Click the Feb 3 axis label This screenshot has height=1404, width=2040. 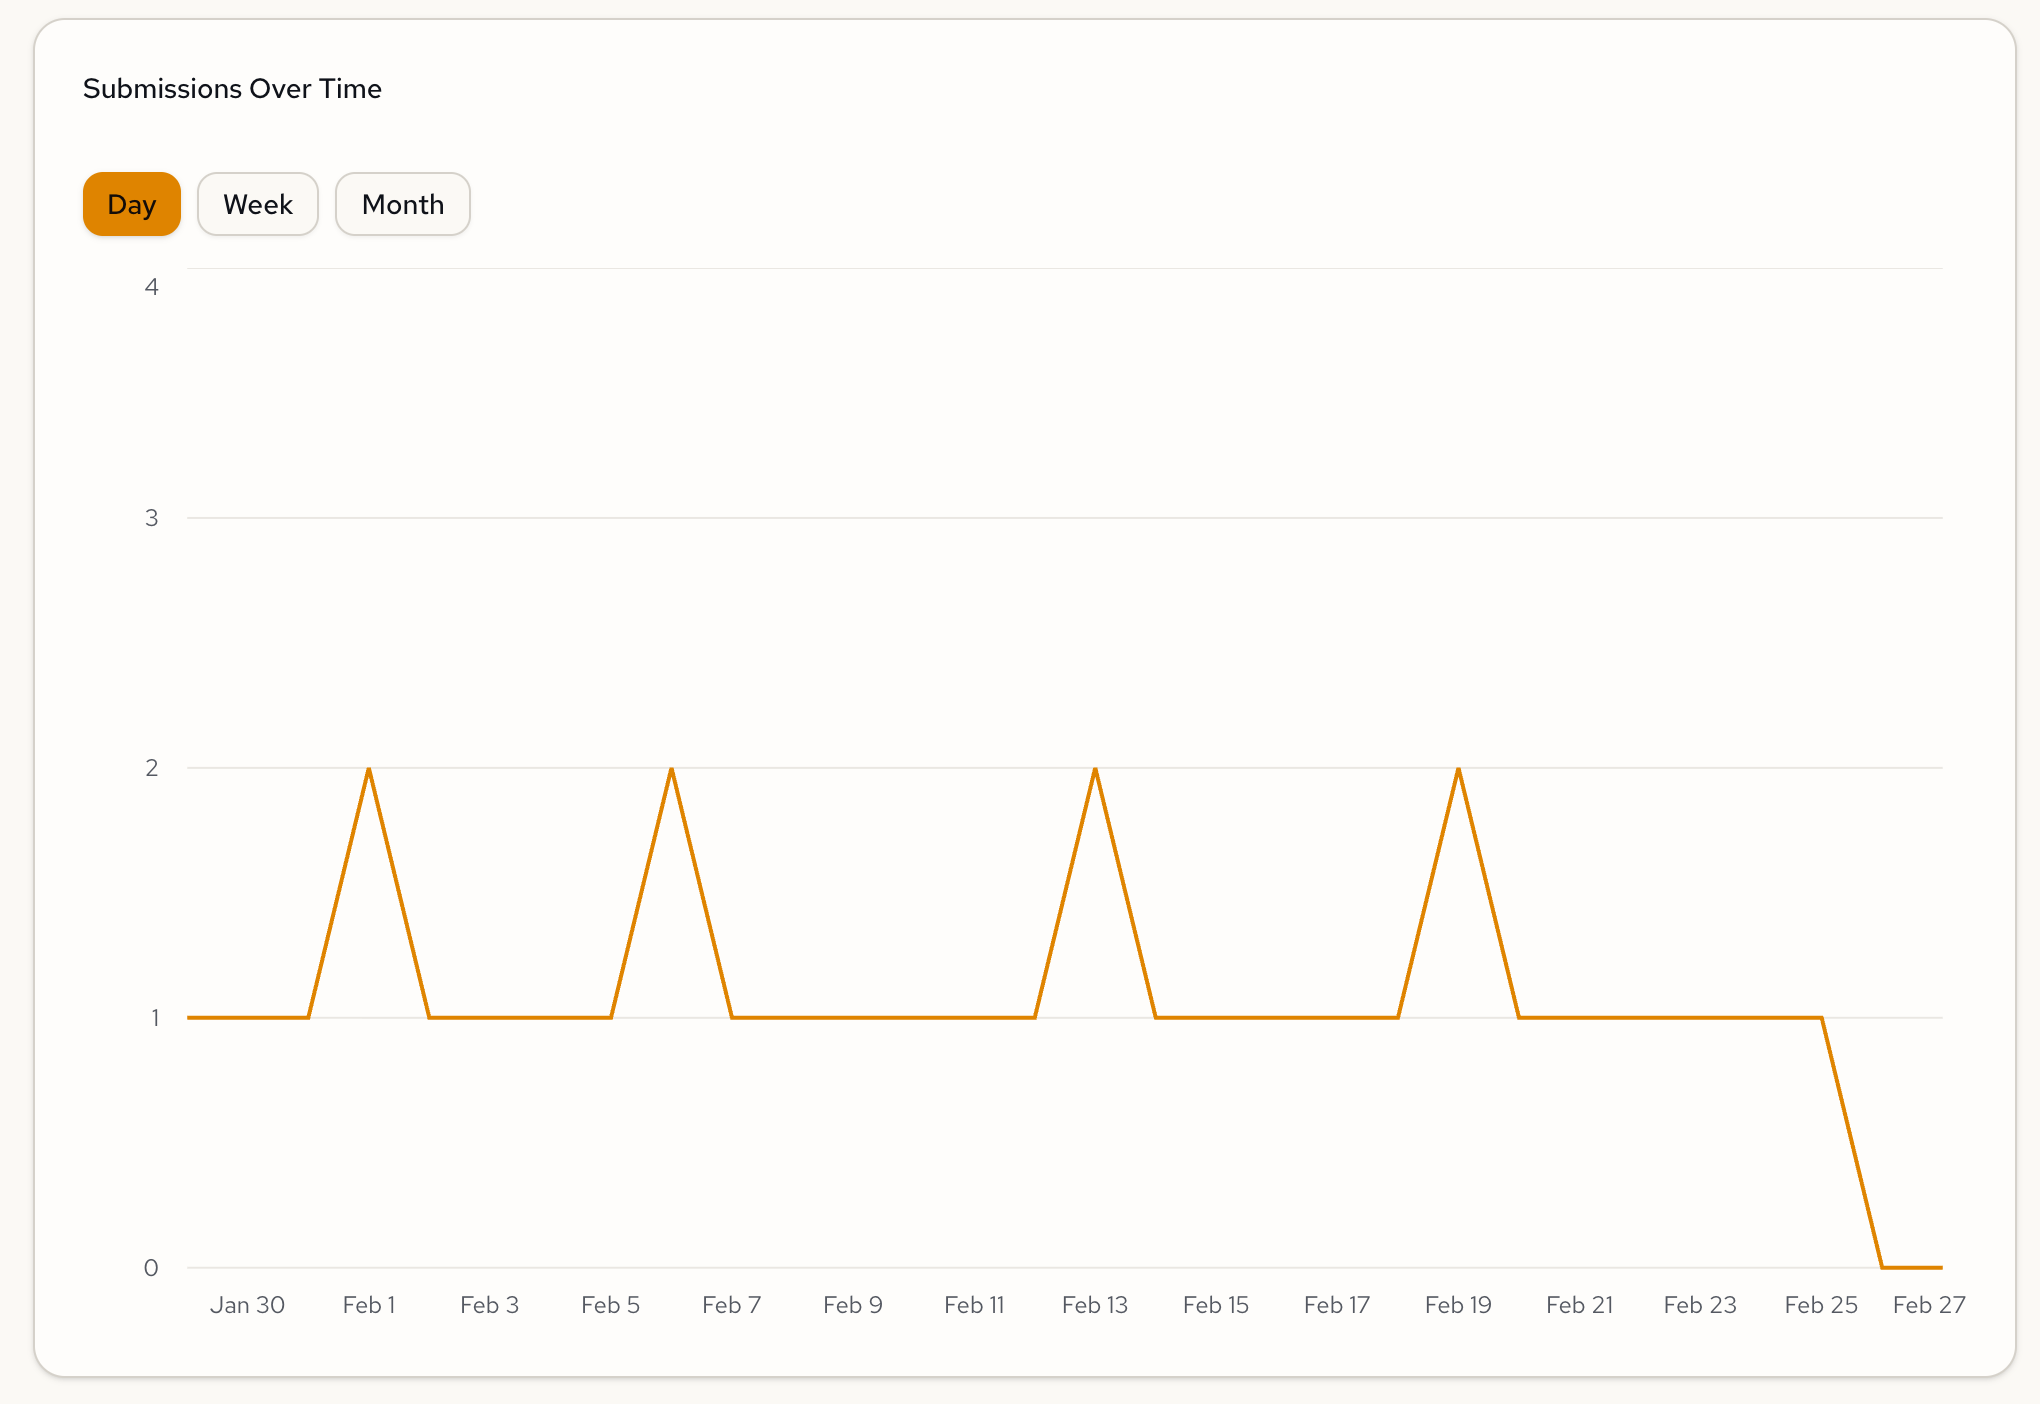tap(489, 1305)
